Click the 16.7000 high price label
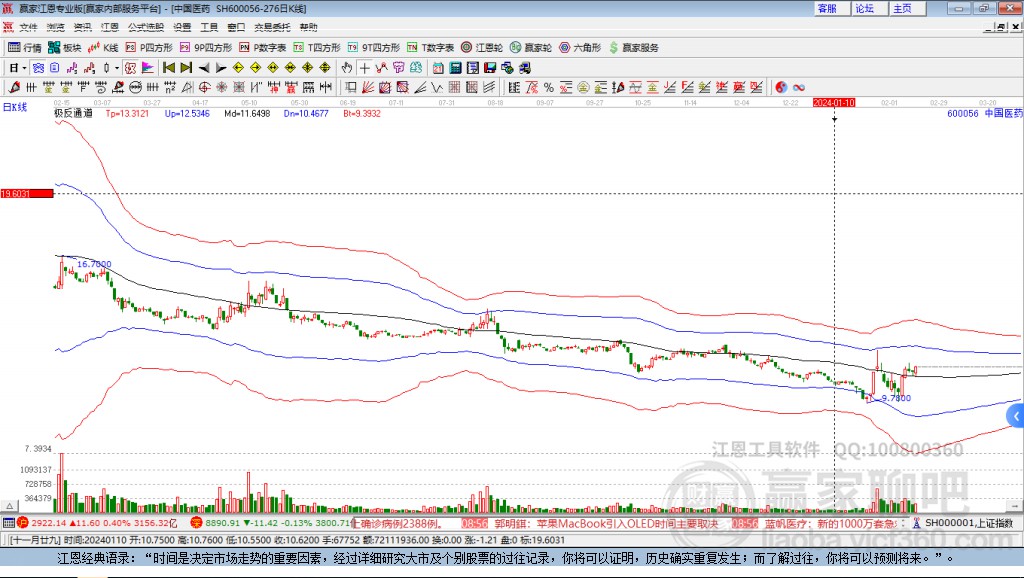This screenshot has width=1024, height=578. pos(94,265)
